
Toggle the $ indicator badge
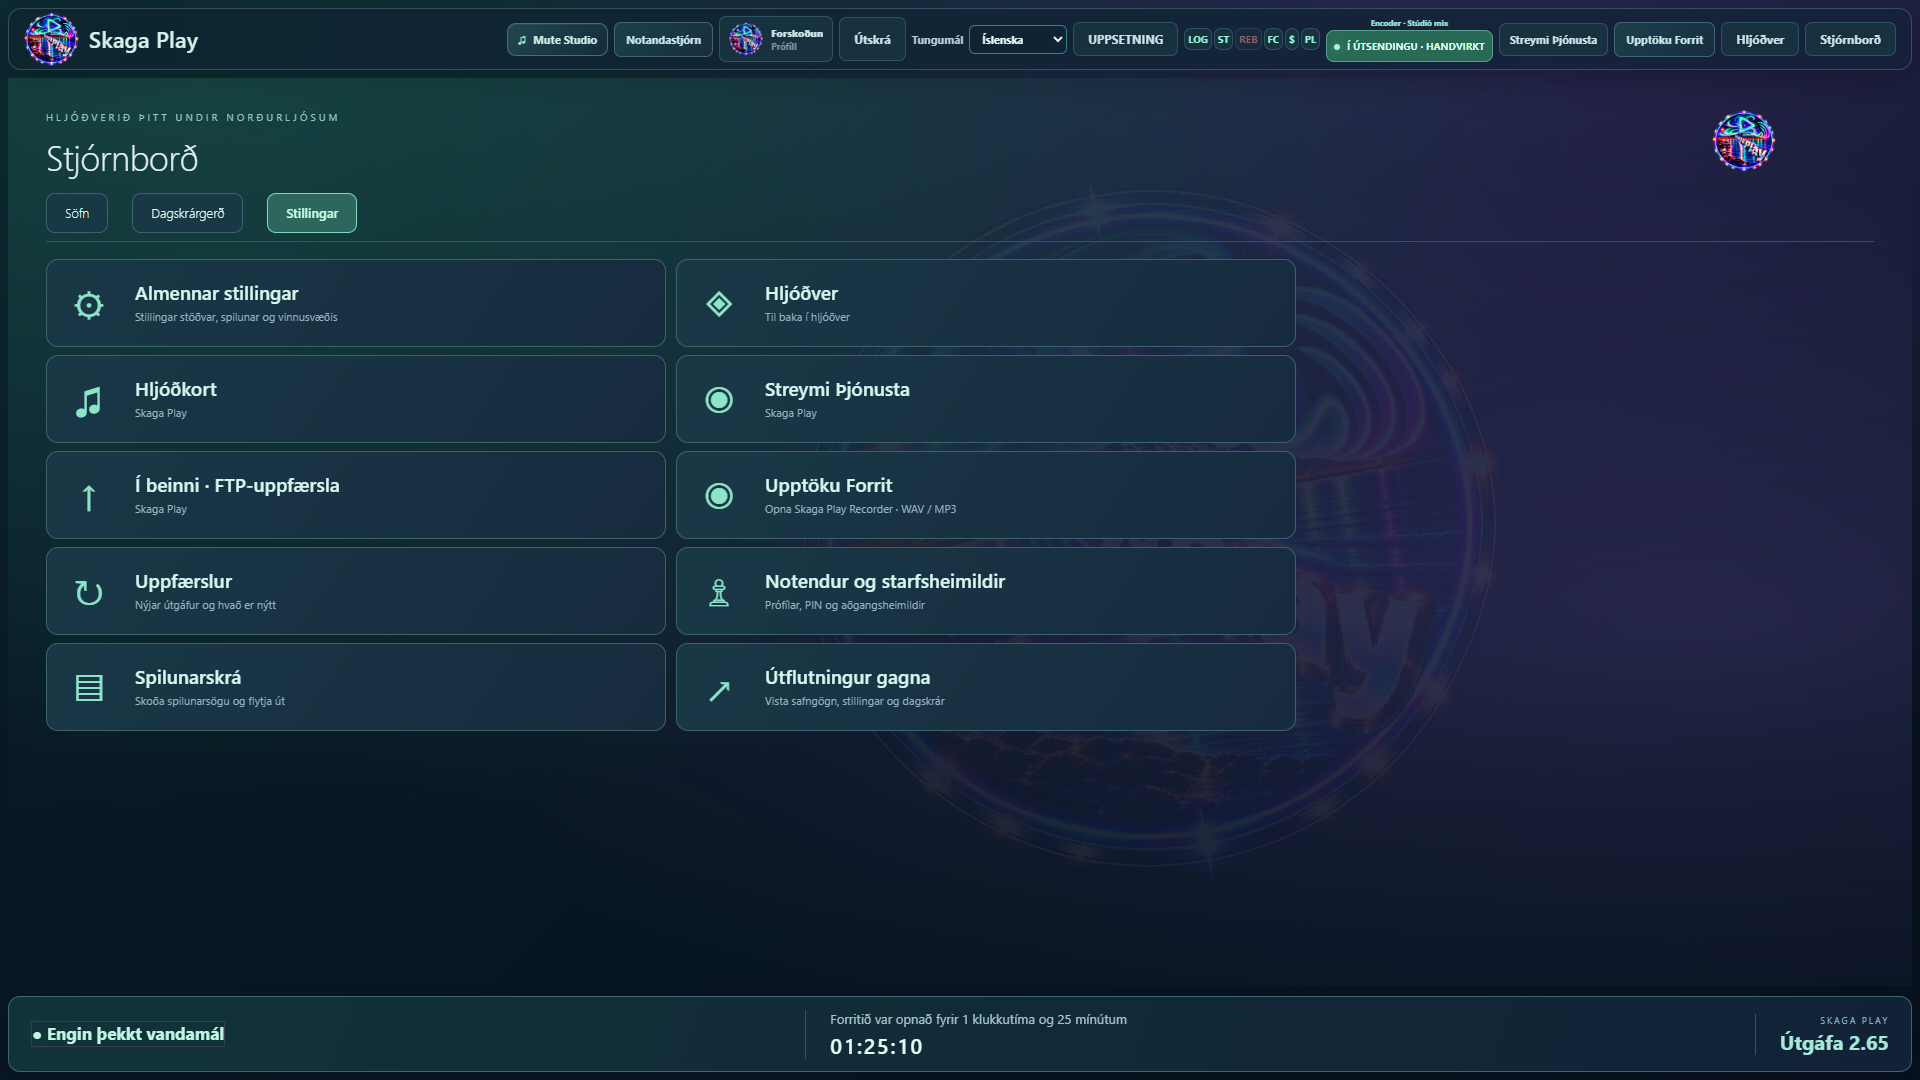pos(1292,40)
